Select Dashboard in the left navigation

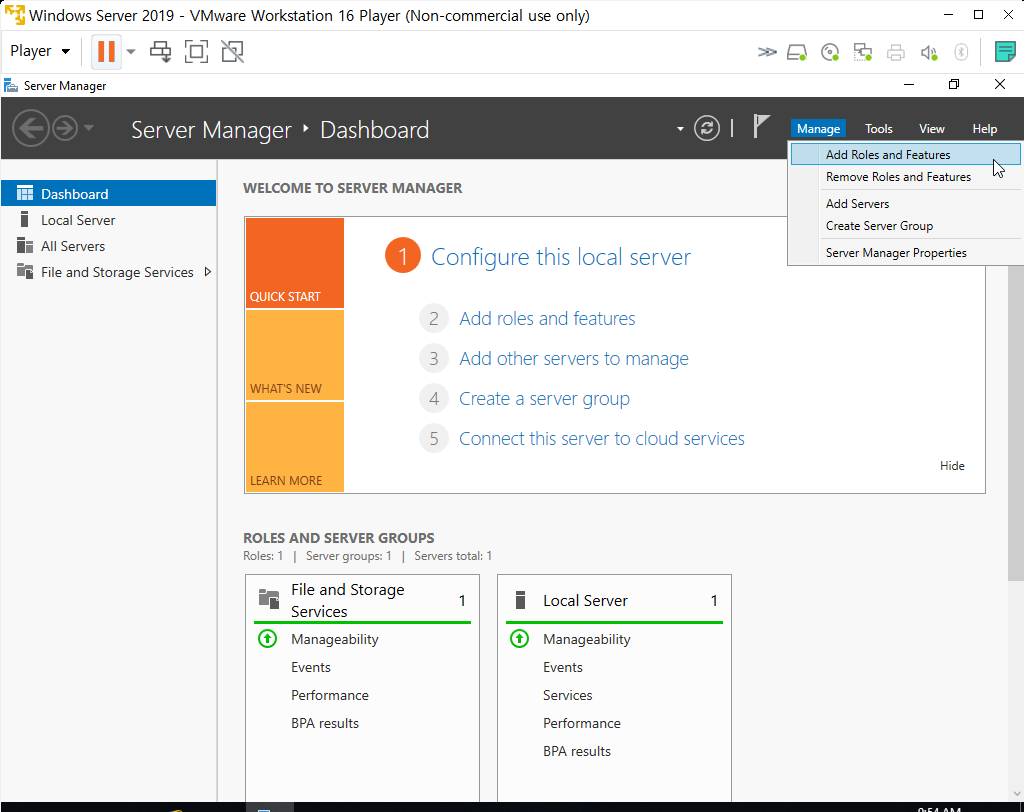click(108, 193)
